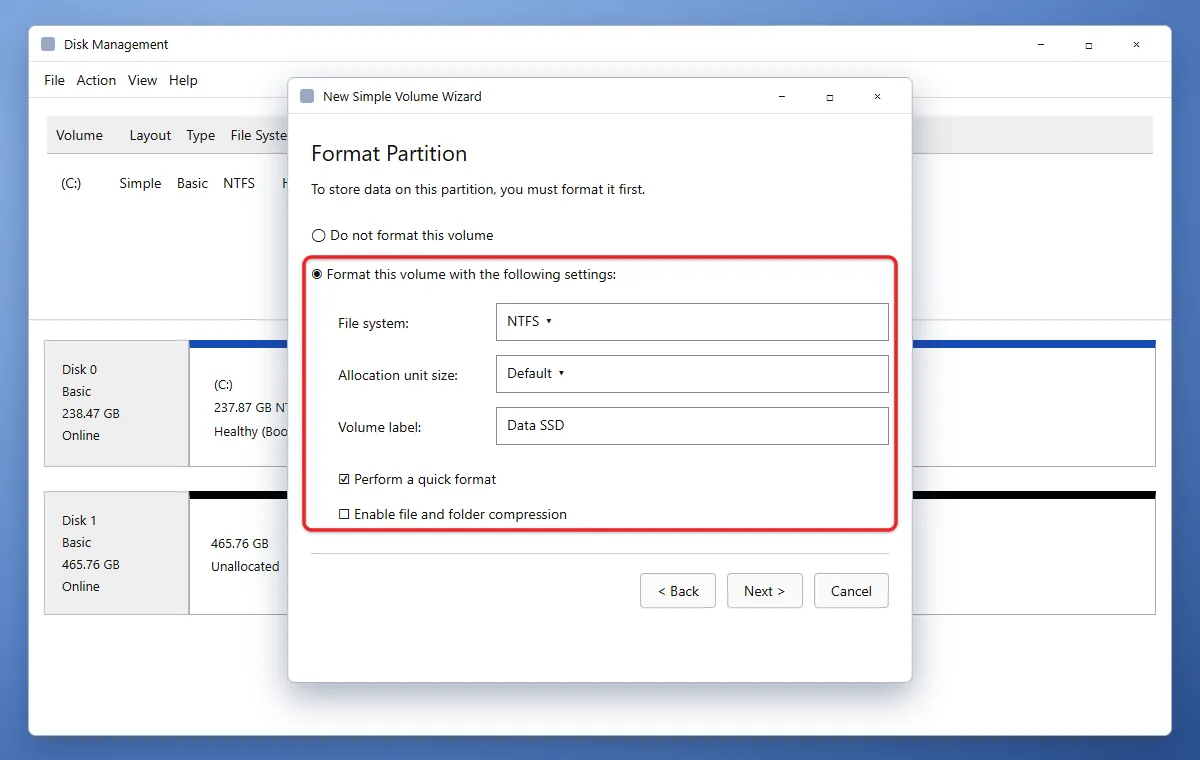
Task: Click the 'Basic' cell in the volume list
Action: click(x=193, y=184)
